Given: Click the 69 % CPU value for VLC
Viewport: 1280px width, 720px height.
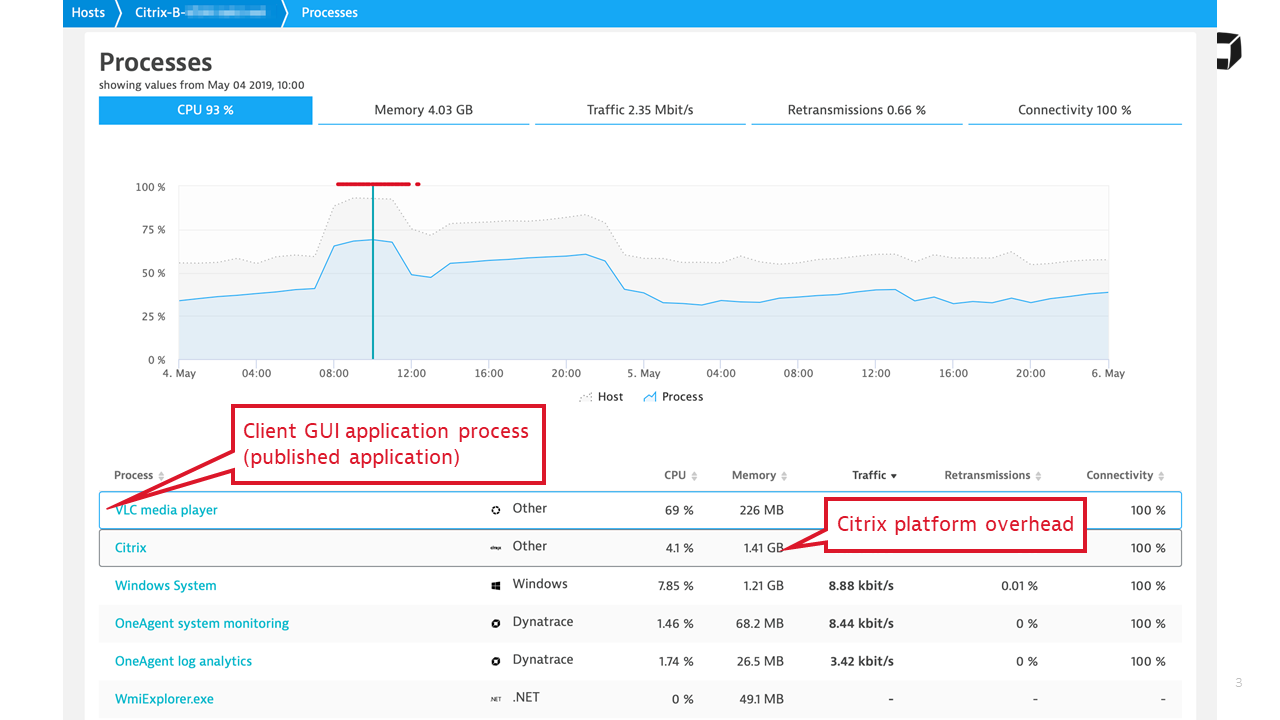Looking at the screenshot, I should click(679, 511).
